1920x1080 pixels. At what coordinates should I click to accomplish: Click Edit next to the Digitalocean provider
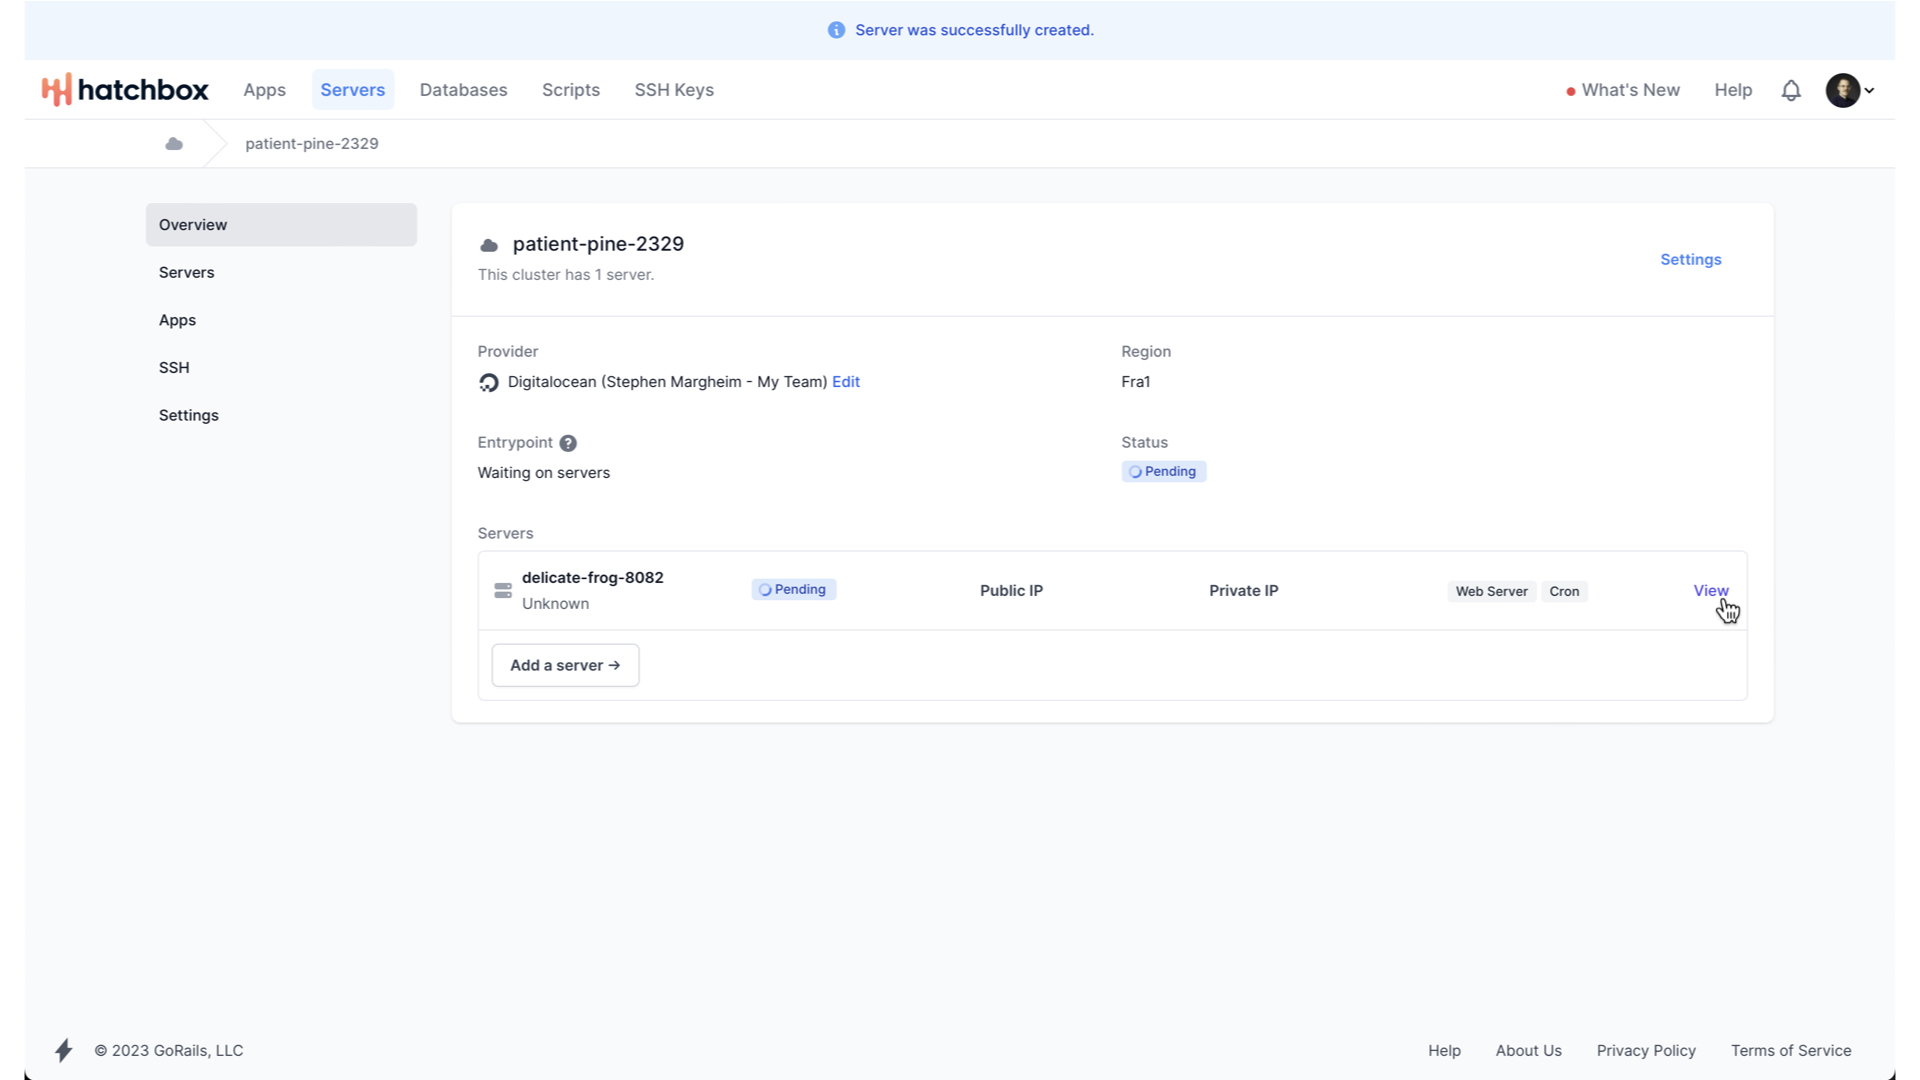(x=846, y=382)
